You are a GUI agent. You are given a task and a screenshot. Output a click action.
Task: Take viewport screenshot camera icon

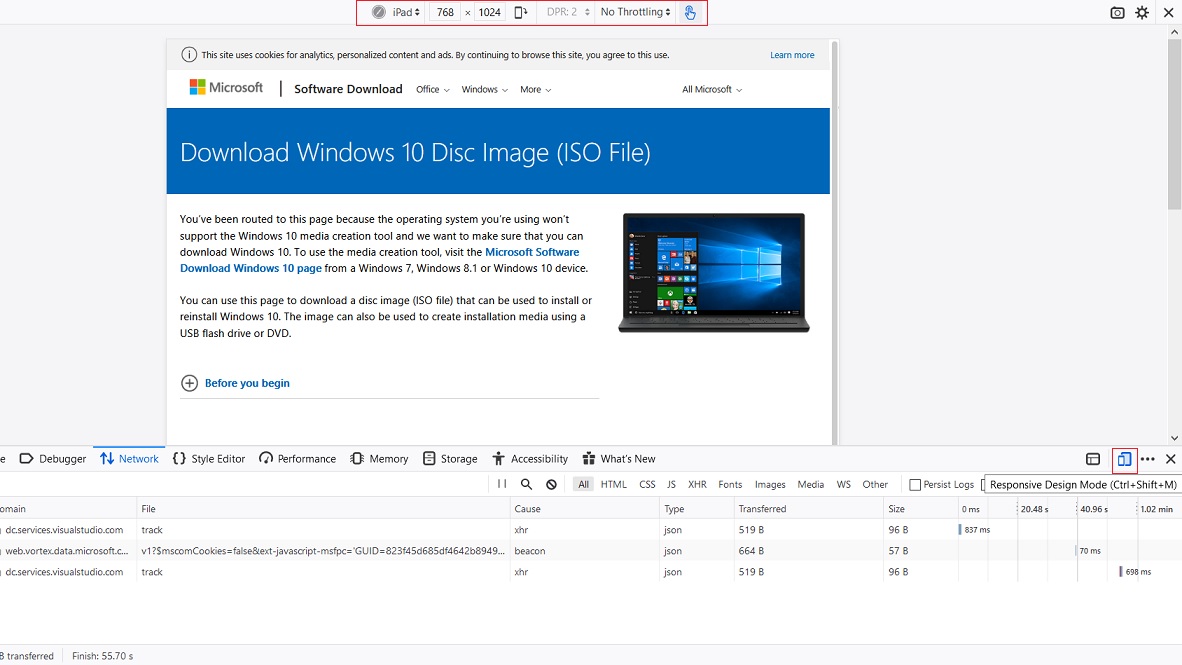1117,13
